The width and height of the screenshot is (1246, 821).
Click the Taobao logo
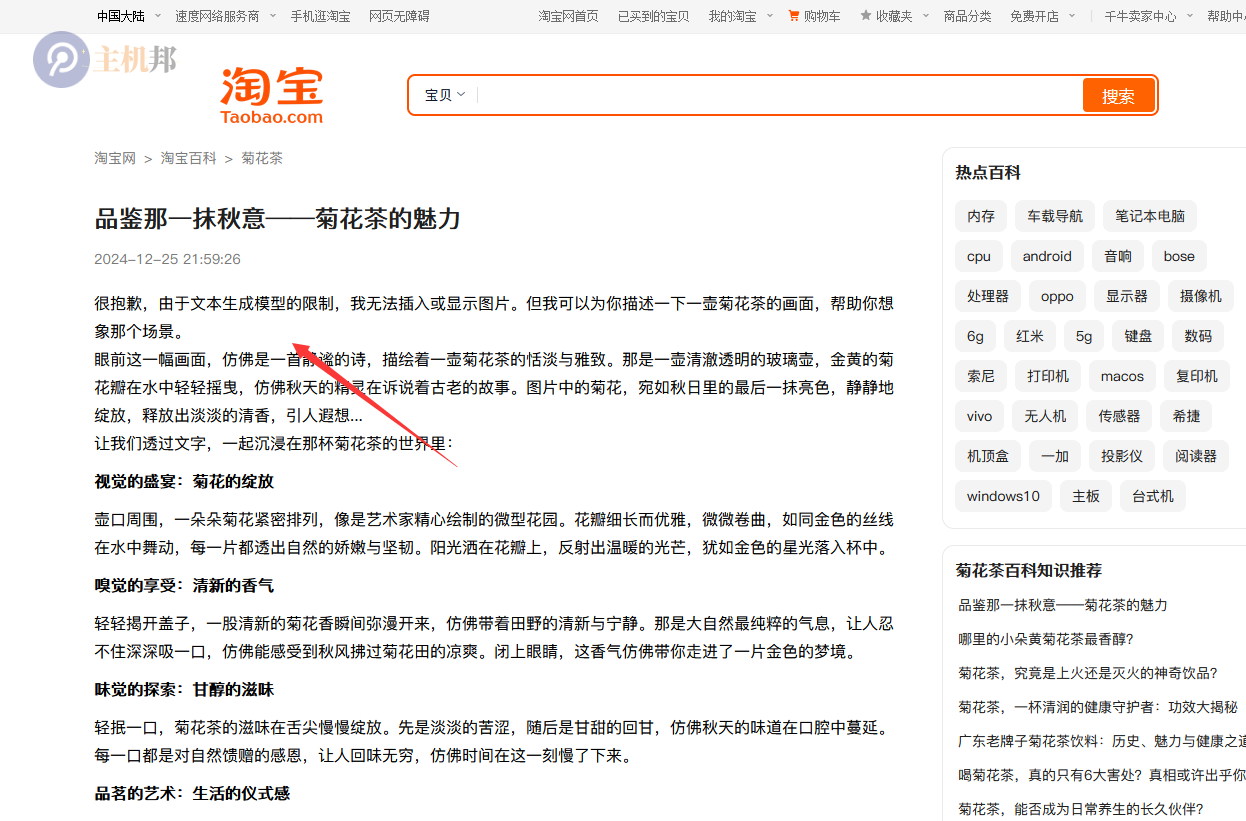(272, 96)
